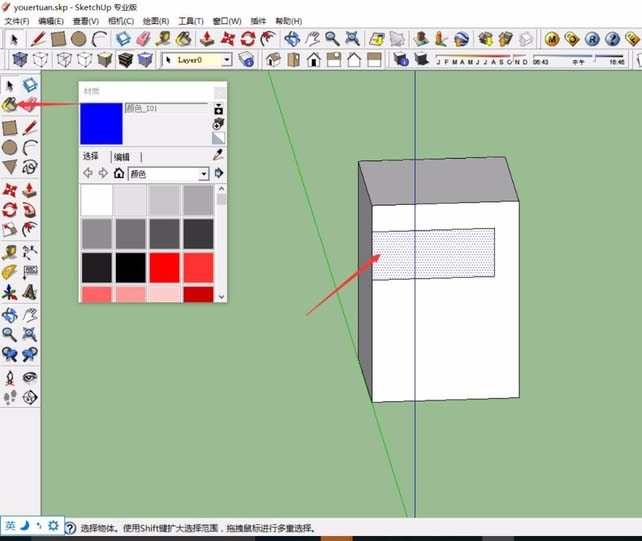Viewport: 642px width, 541px height.
Task: Open the Layer0 layer dropdown
Action: [x=226, y=60]
